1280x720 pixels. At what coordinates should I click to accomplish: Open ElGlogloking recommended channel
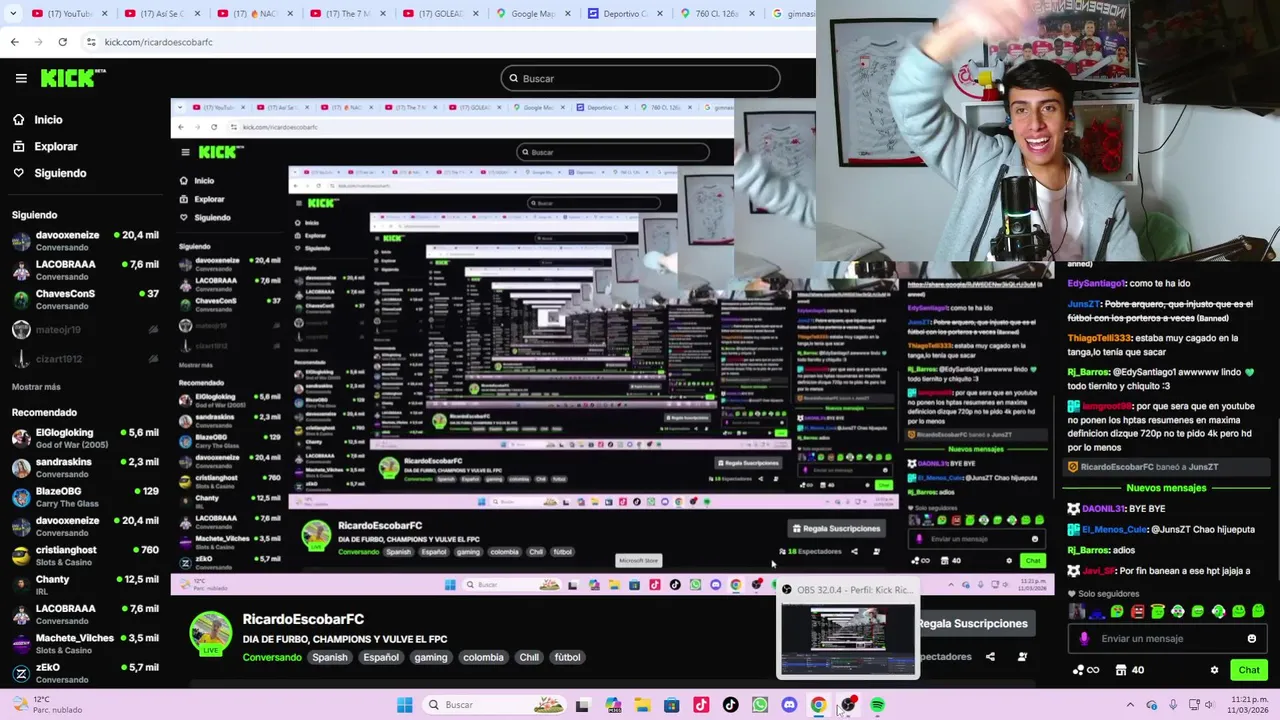85,438
